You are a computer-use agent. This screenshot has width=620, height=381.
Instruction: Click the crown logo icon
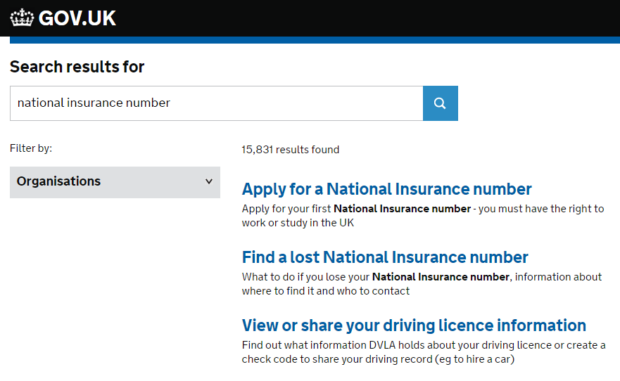[x=22, y=18]
